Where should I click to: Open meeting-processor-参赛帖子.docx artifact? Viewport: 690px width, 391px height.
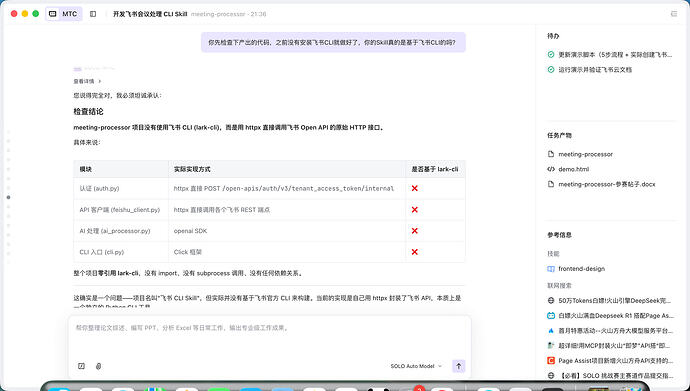pos(606,184)
